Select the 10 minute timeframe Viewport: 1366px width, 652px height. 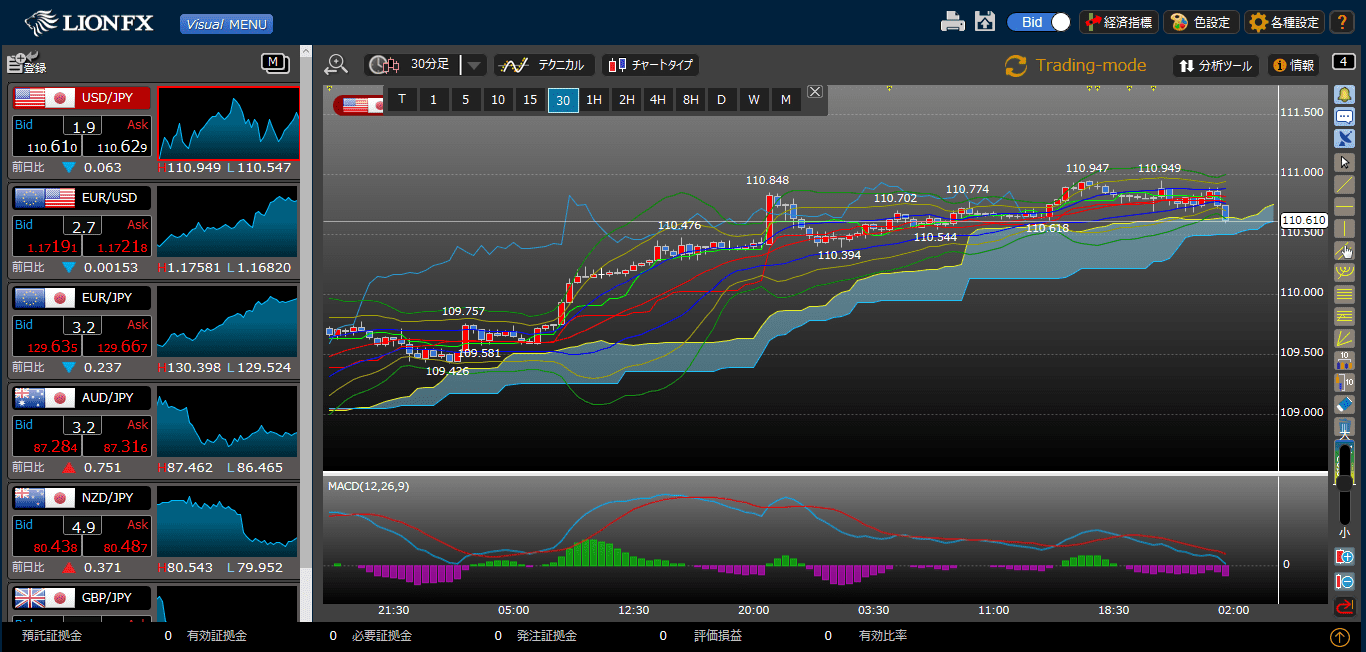pos(498,100)
